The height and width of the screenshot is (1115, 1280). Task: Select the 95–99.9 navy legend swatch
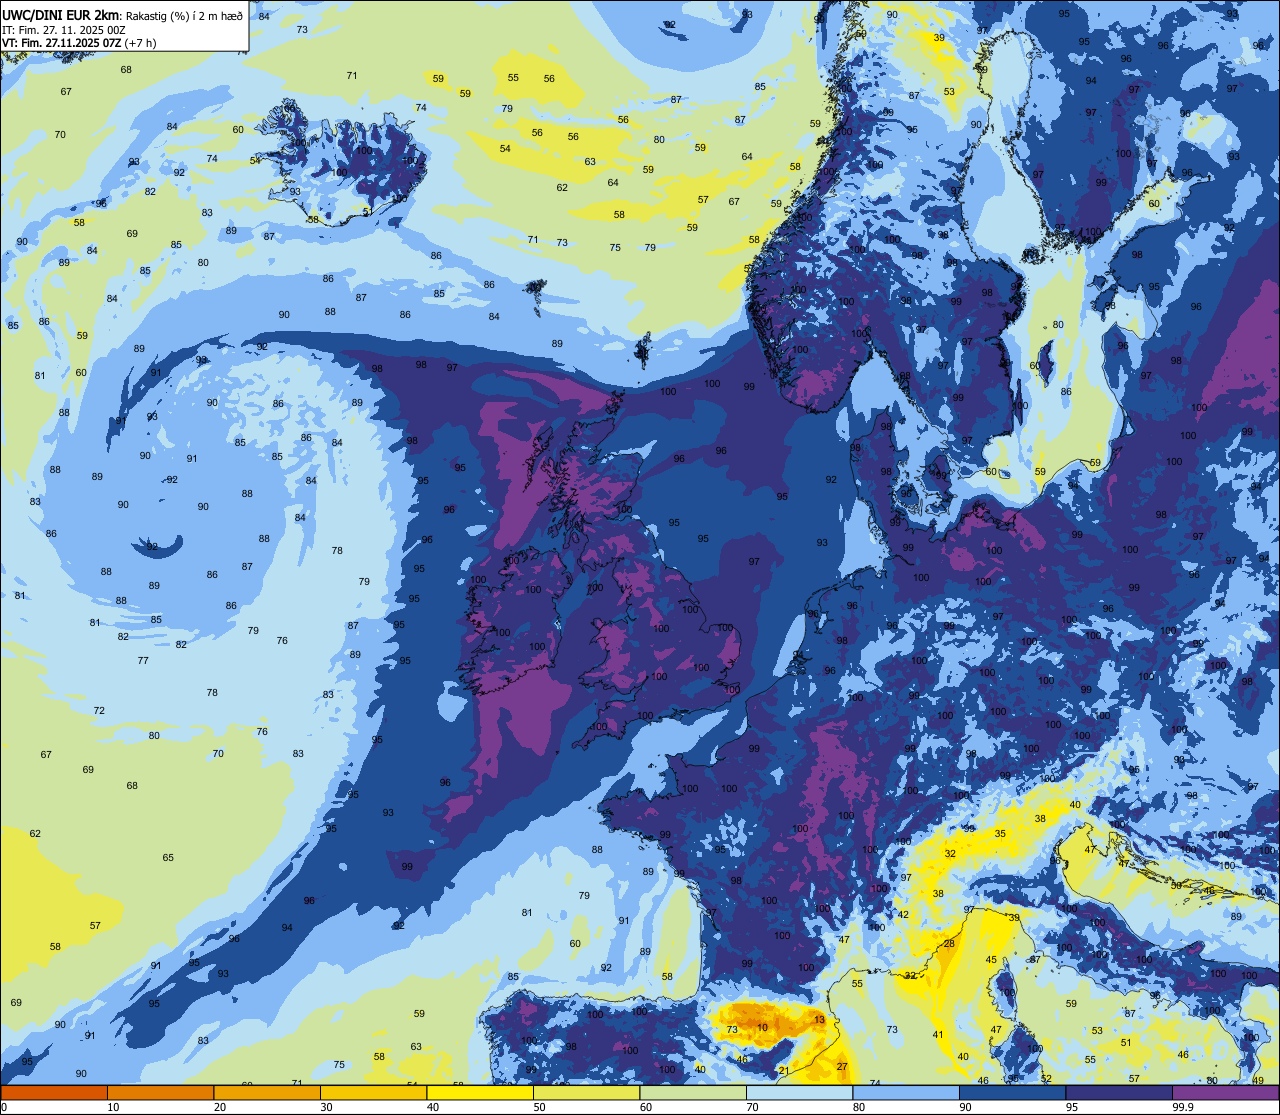tap(1119, 1092)
